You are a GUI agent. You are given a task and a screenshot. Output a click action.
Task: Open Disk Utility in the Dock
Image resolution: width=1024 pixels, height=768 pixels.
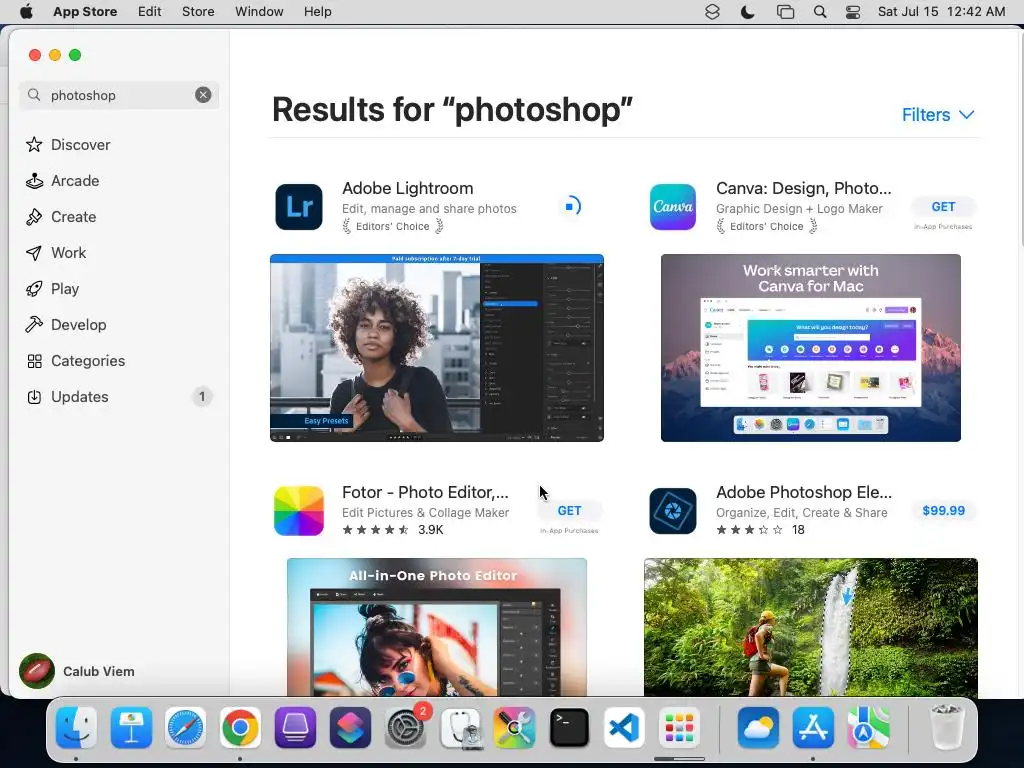click(x=460, y=728)
